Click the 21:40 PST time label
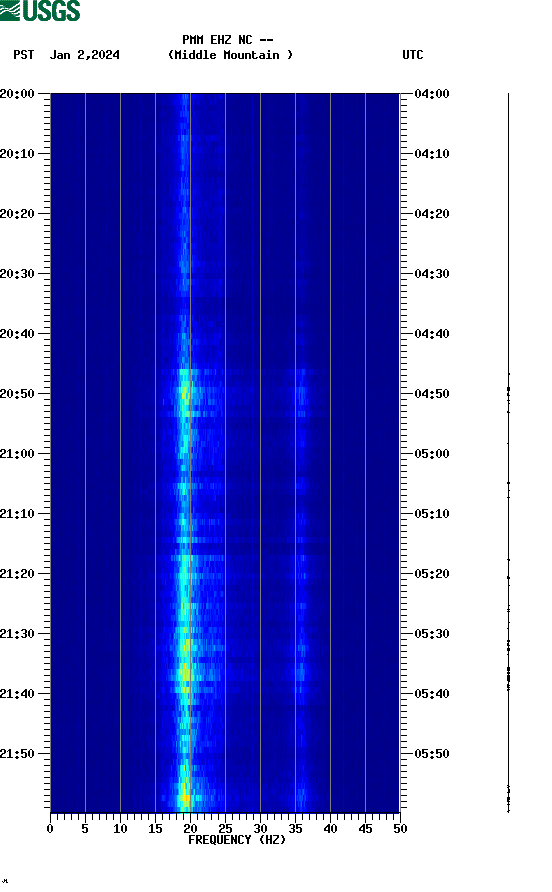This screenshot has width=552, height=892. click(17, 694)
